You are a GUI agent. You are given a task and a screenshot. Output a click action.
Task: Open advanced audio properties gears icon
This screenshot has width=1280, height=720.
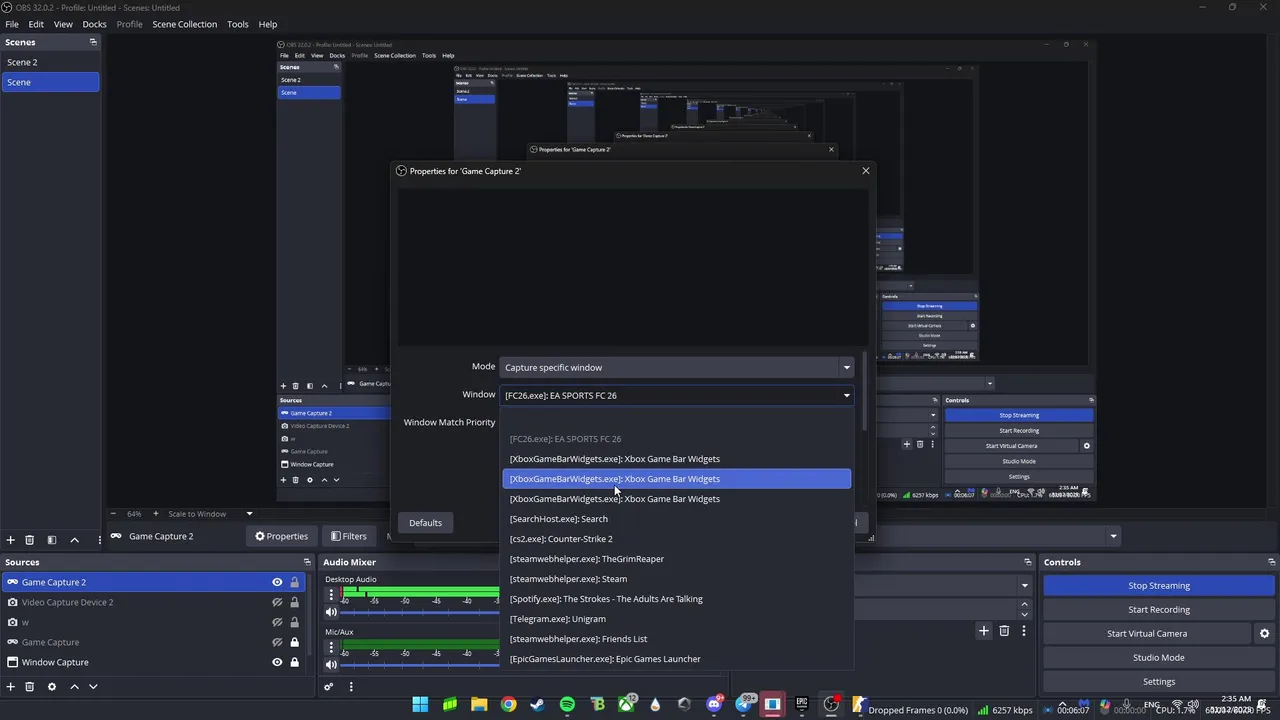[328, 687]
